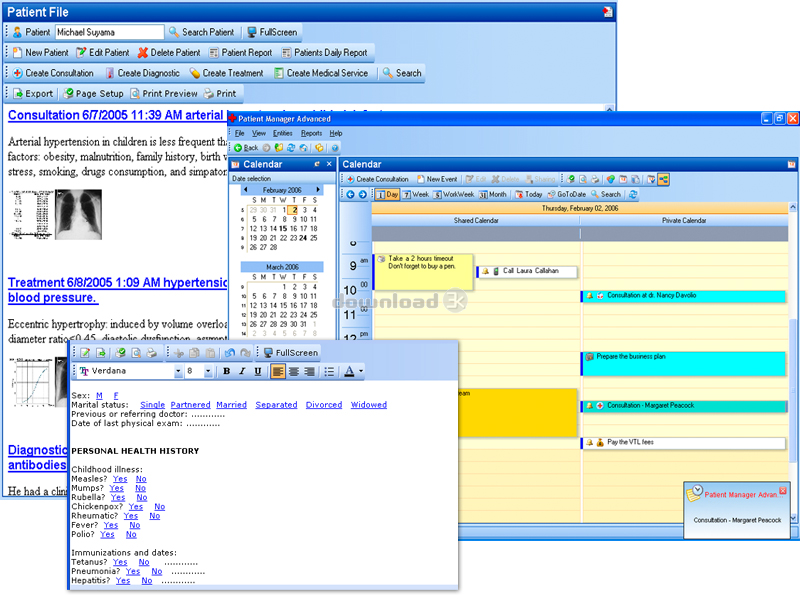Open the View menu
This screenshot has height=600, width=800.
tap(259, 133)
